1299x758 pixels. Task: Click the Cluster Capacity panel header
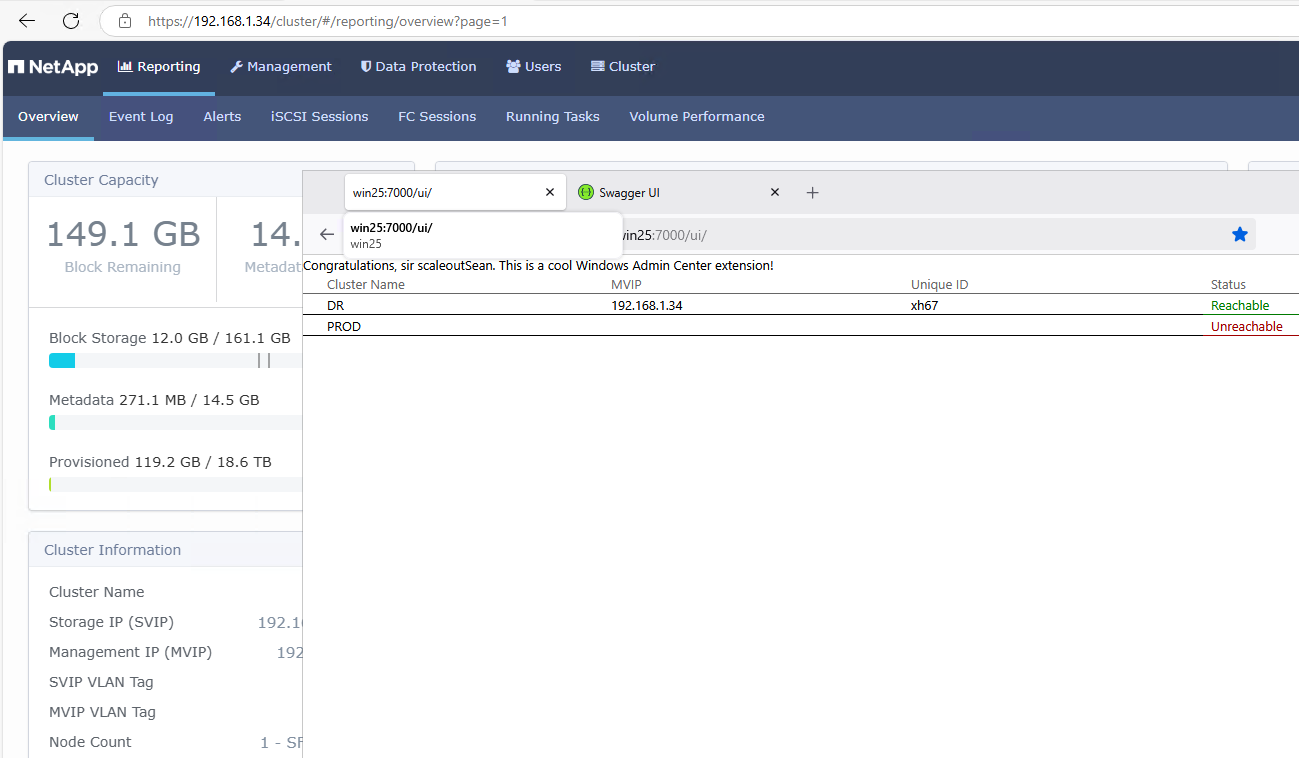[x=166, y=180]
